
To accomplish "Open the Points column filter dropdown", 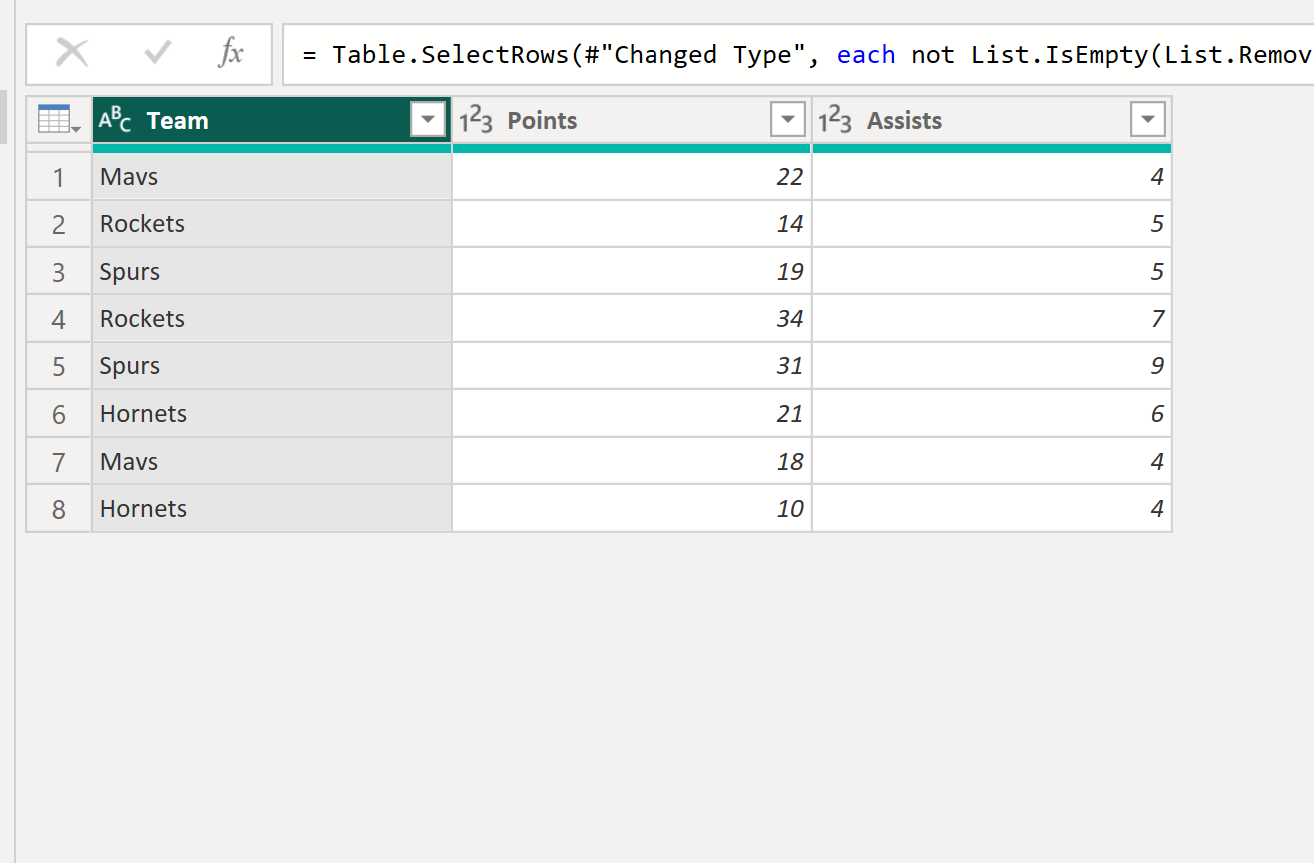I will [789, 119].
